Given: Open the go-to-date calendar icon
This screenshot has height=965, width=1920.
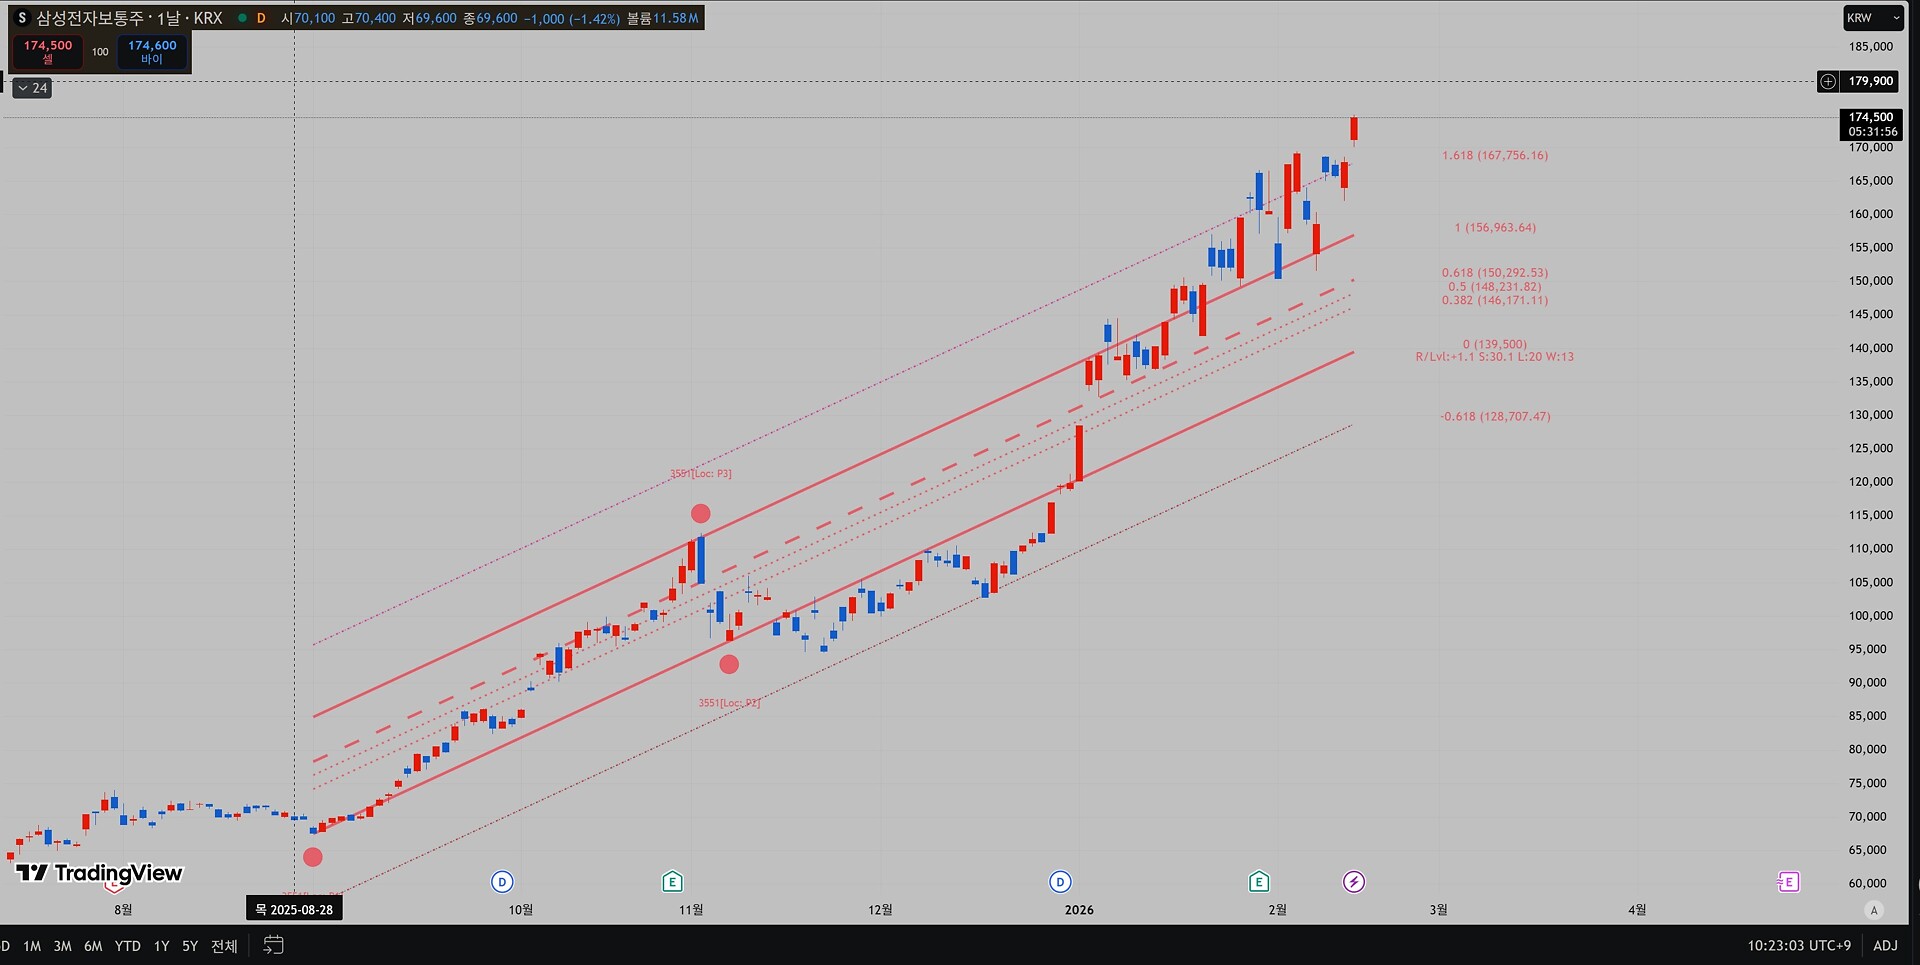Looking at the screenshot, I should pos(273,945).
